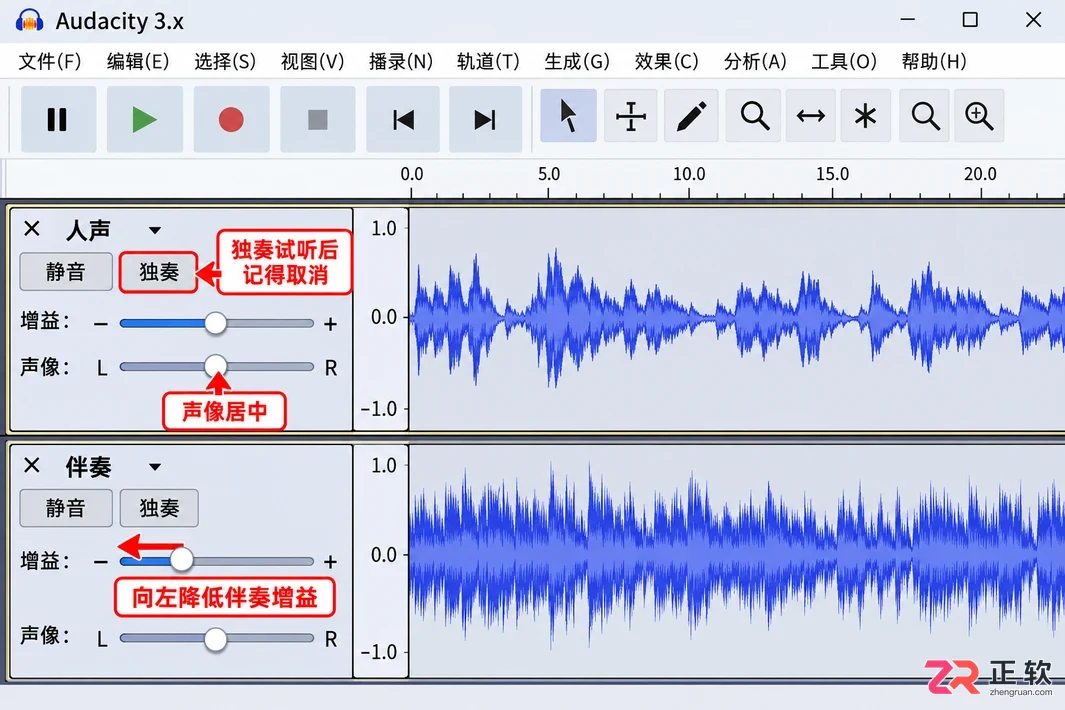Viewport: 1065px width, 710px height.
Task: Click inside the 人声 waveform
Action: click(737, 319)
